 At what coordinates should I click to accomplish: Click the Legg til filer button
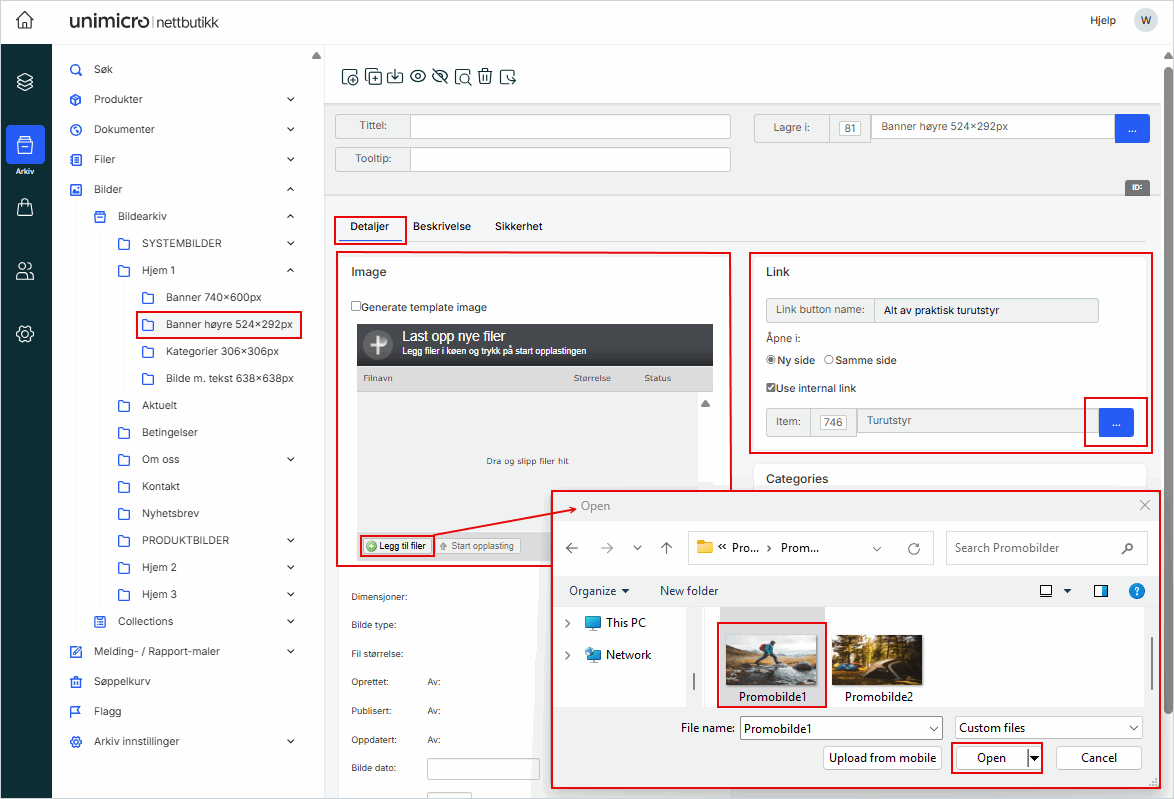397,546
